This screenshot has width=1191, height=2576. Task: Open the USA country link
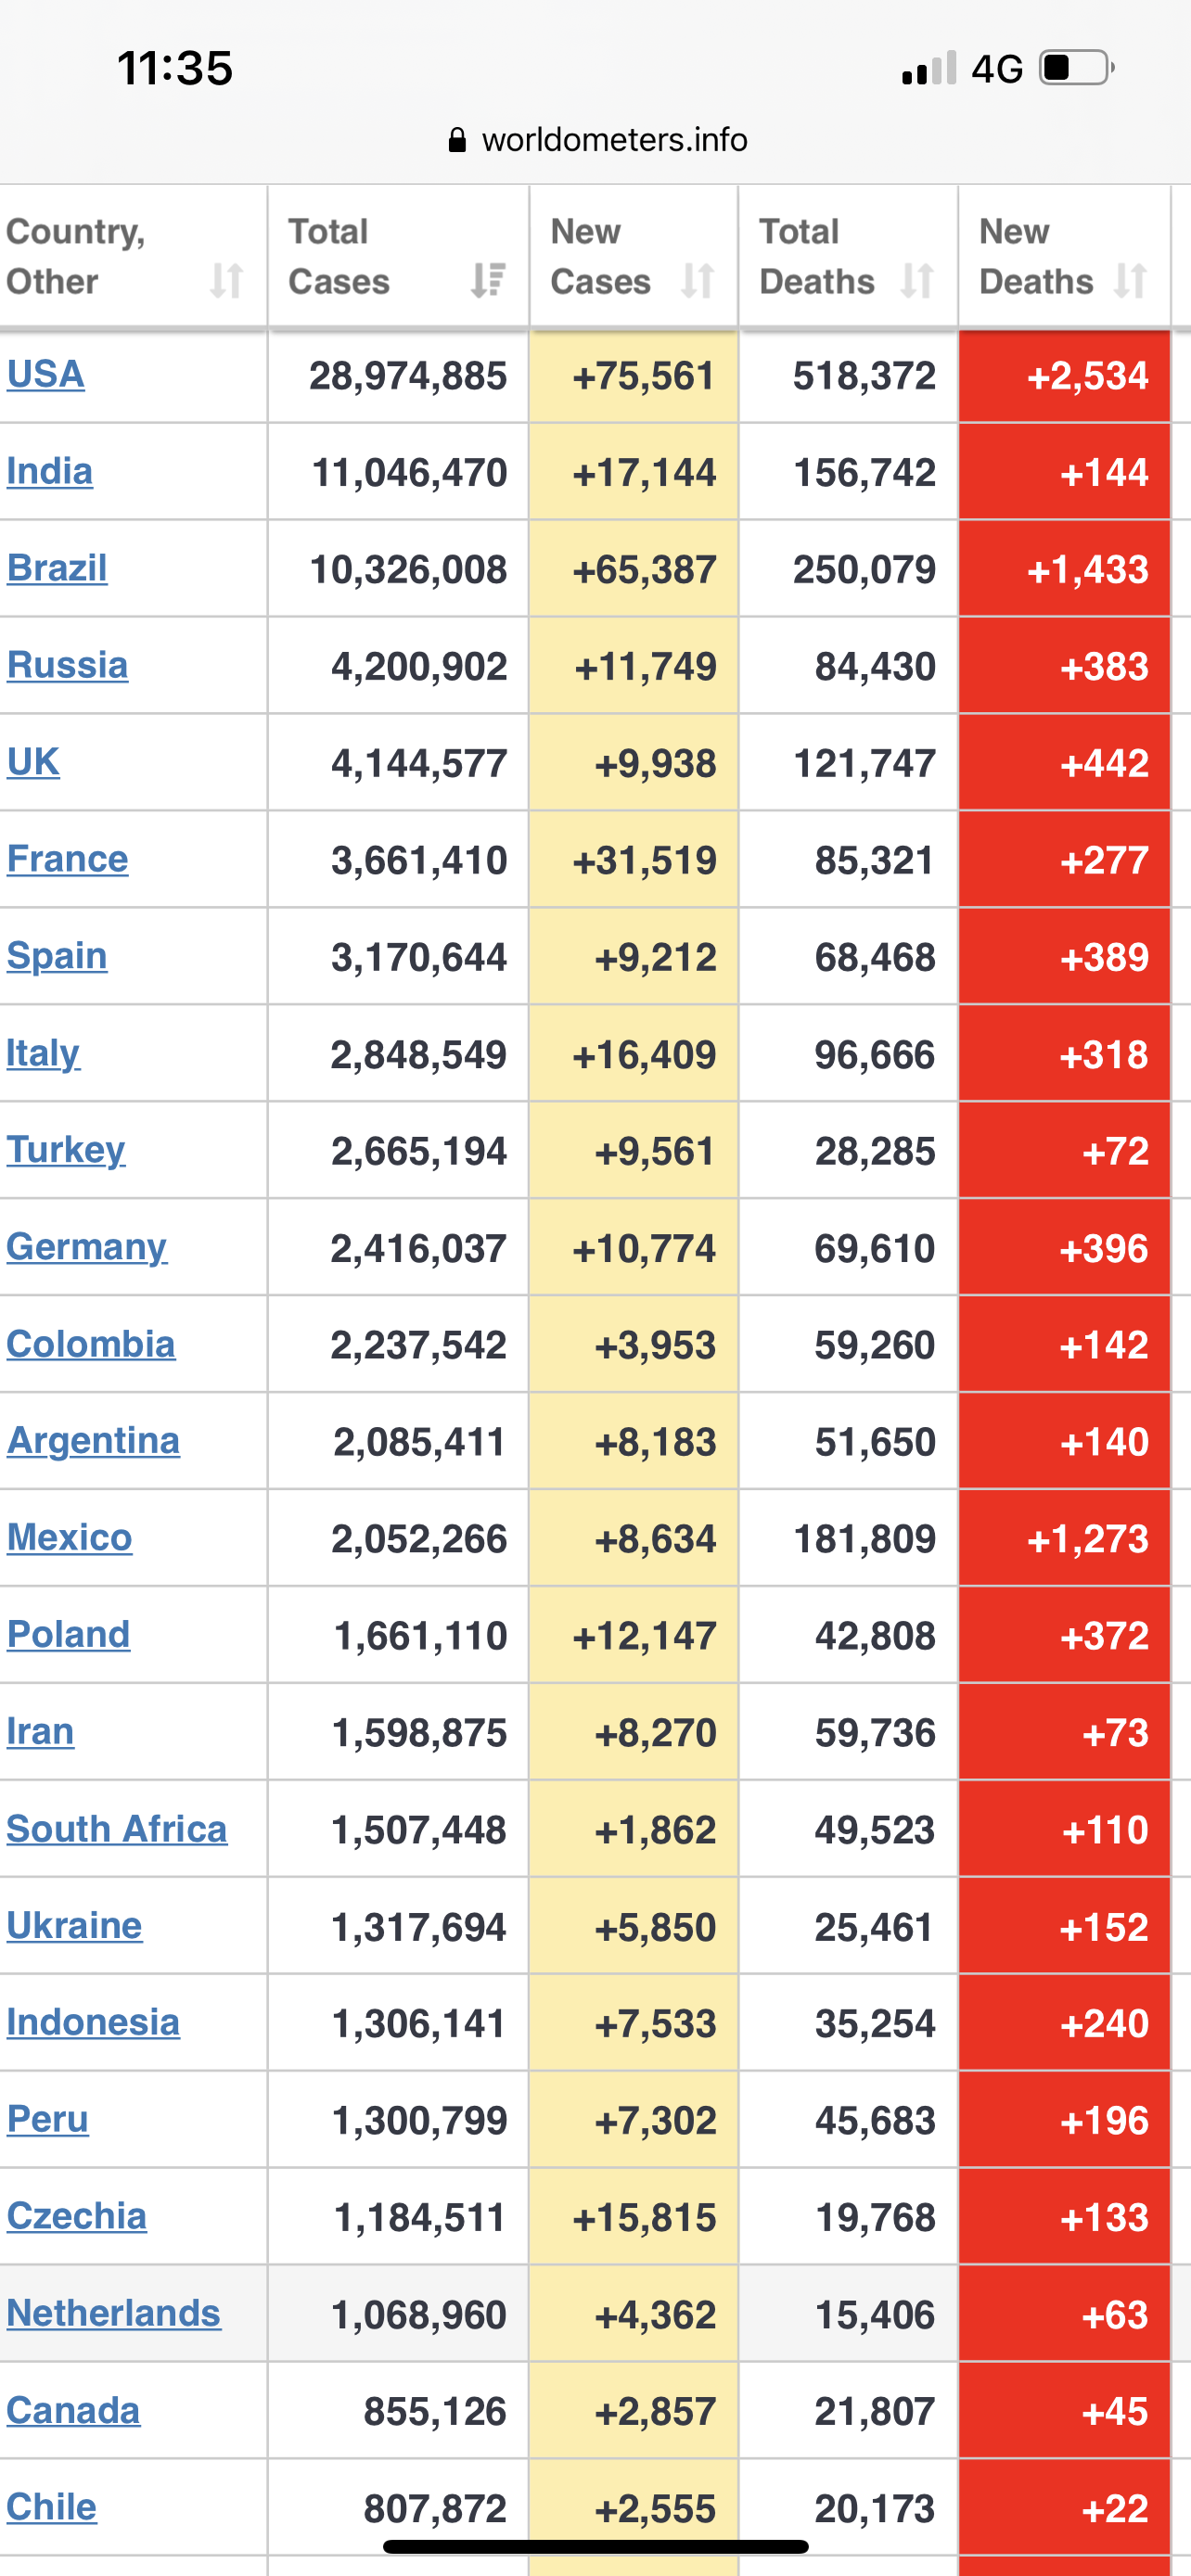(x=46, y=374)
